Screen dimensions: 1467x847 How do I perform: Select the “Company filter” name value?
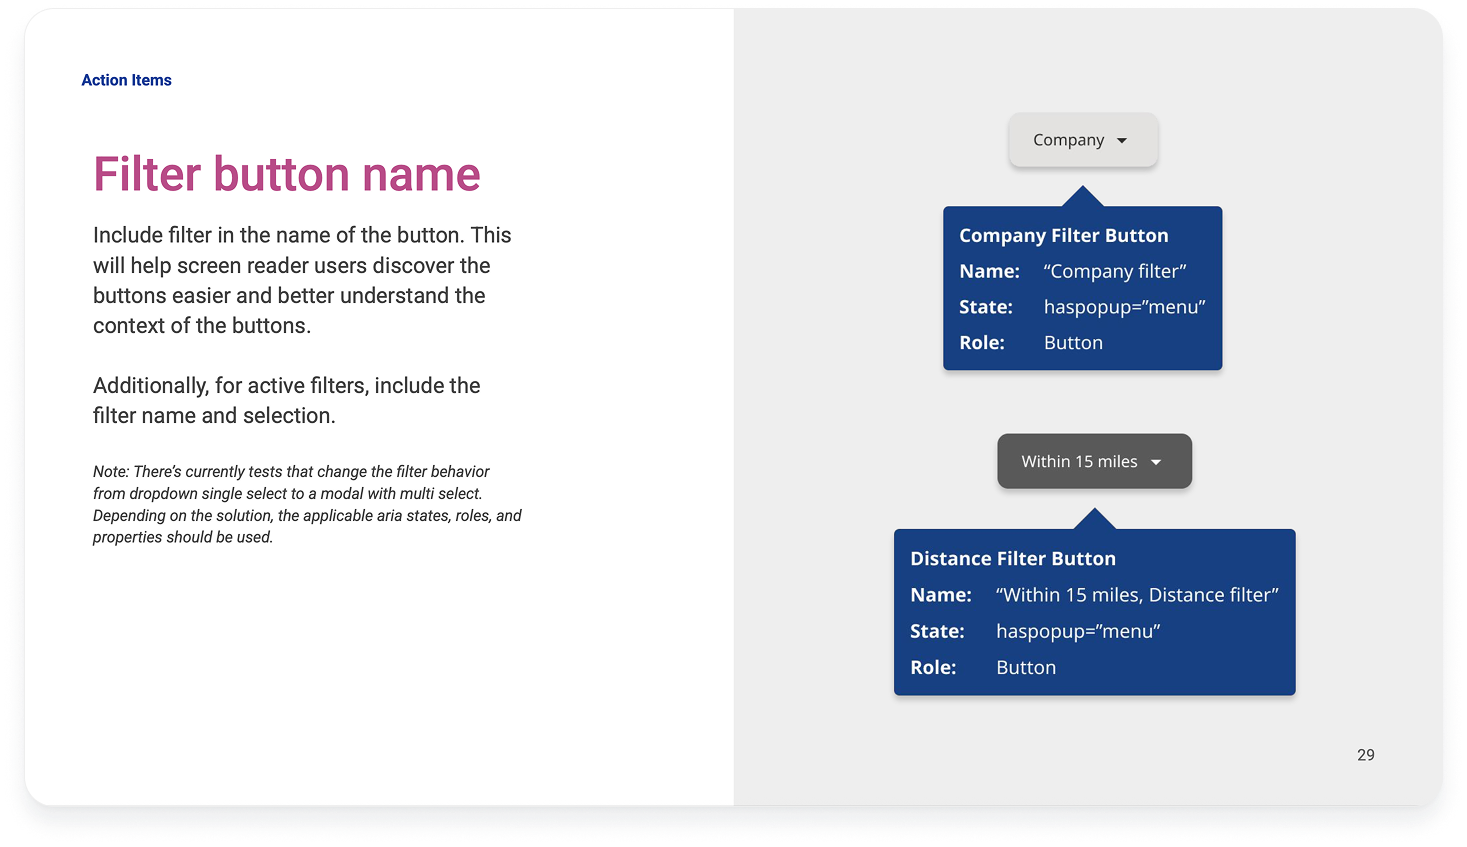pos(1115,271)
